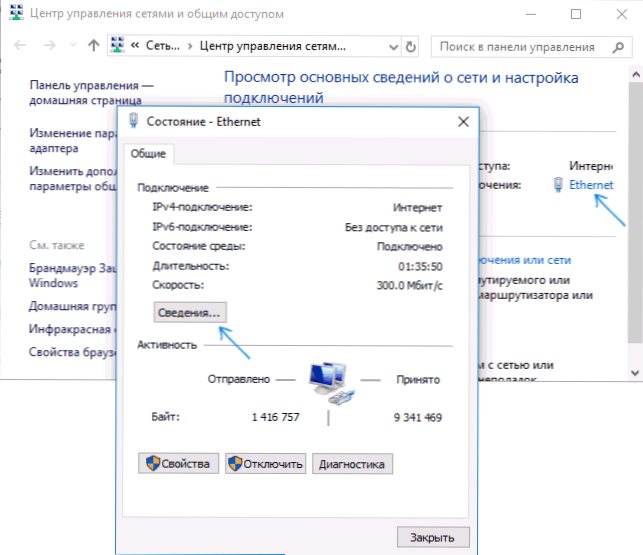Screen dimensions: 643x555
Task: Open Инфракрасная связь link
Action: tap(73, 329)
